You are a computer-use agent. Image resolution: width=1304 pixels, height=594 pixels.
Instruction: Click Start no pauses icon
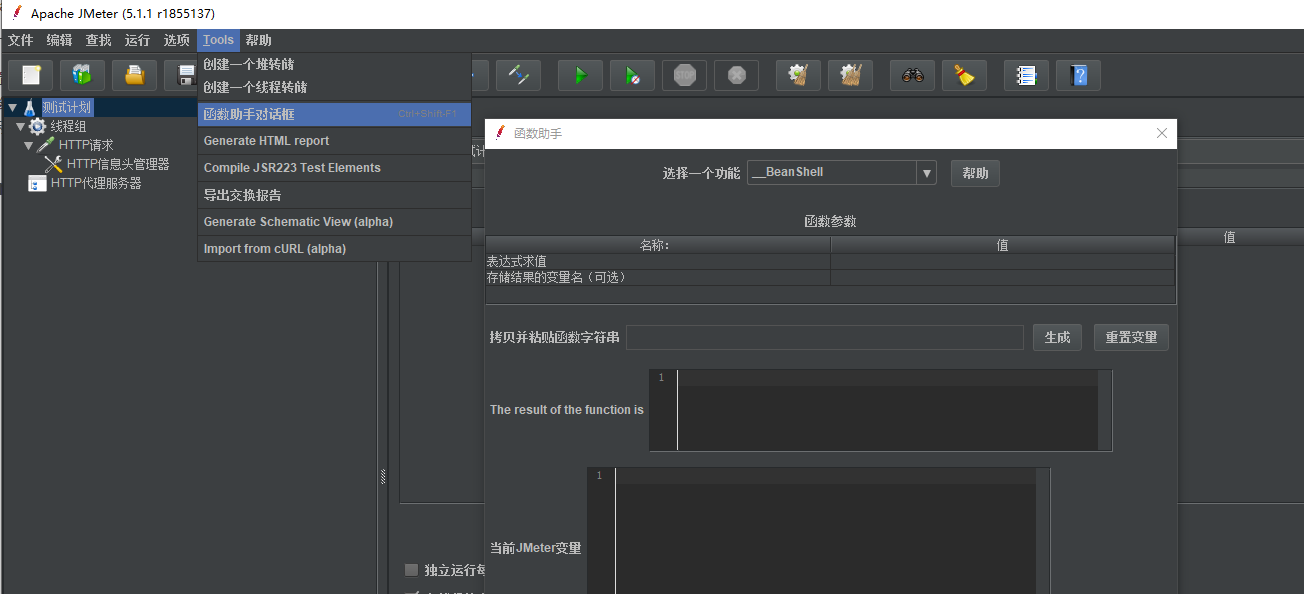pyautogui.click(x=632, y=75)
